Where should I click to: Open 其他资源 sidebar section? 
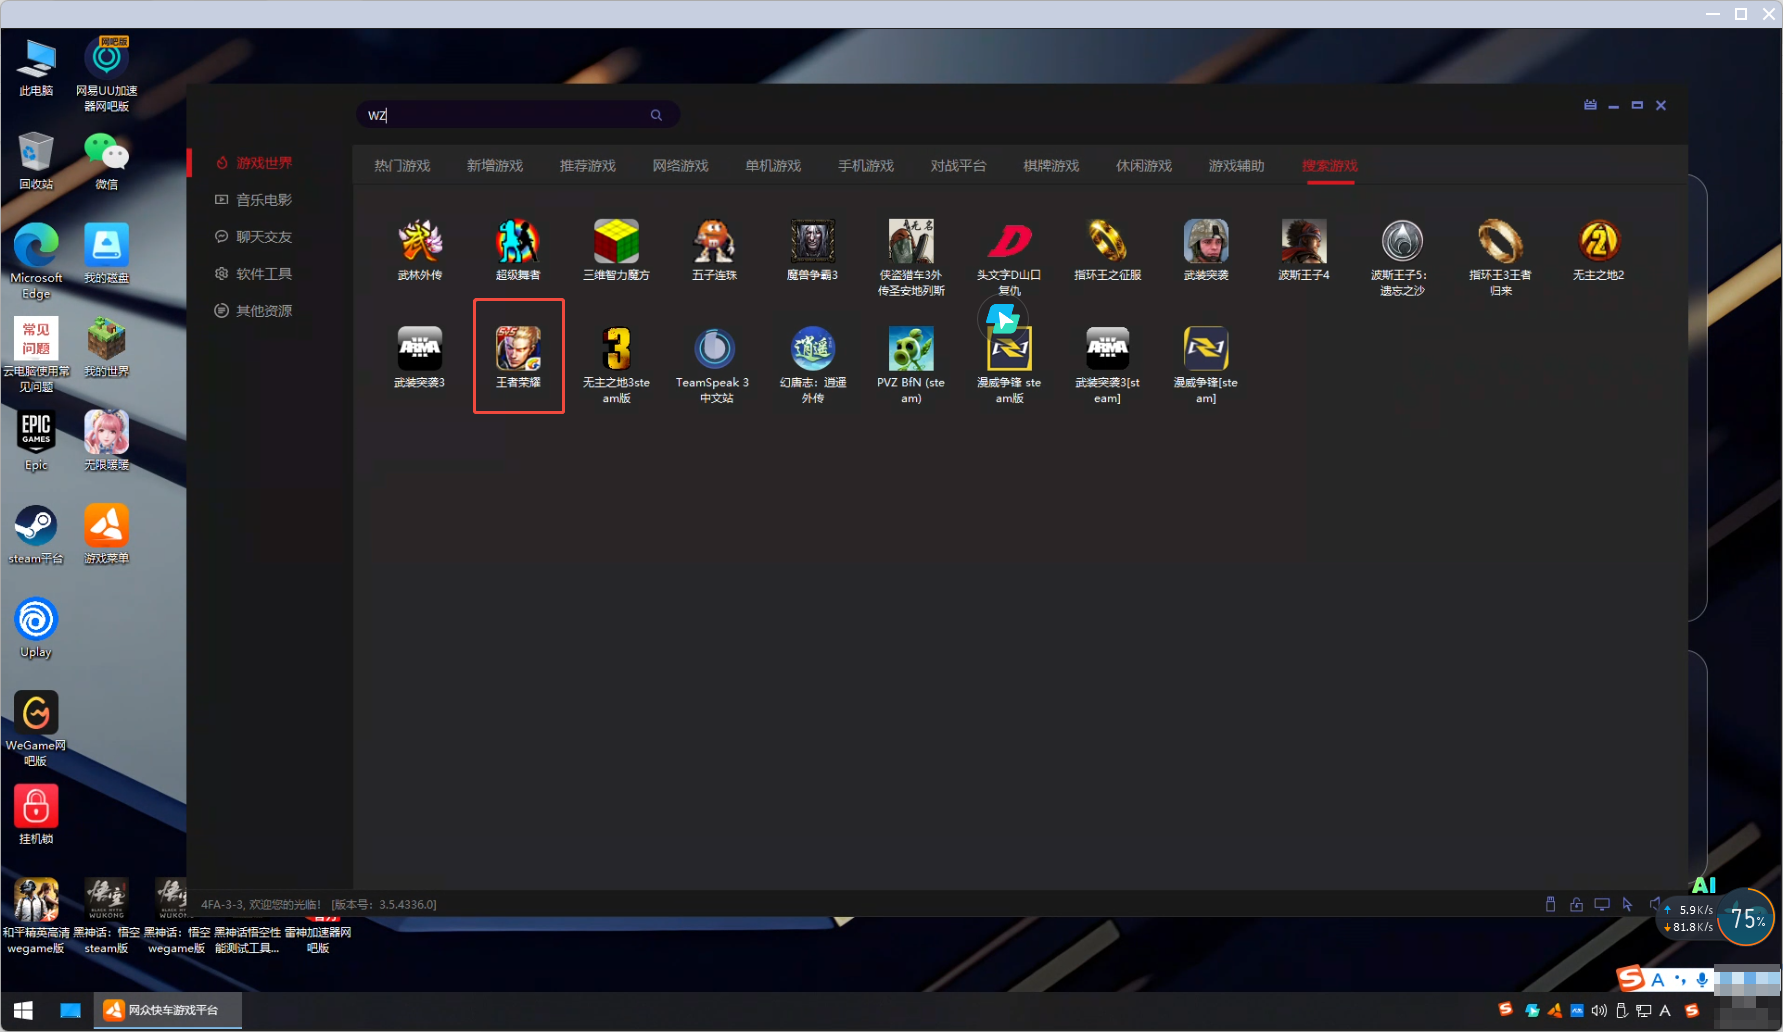coord(255,311)
